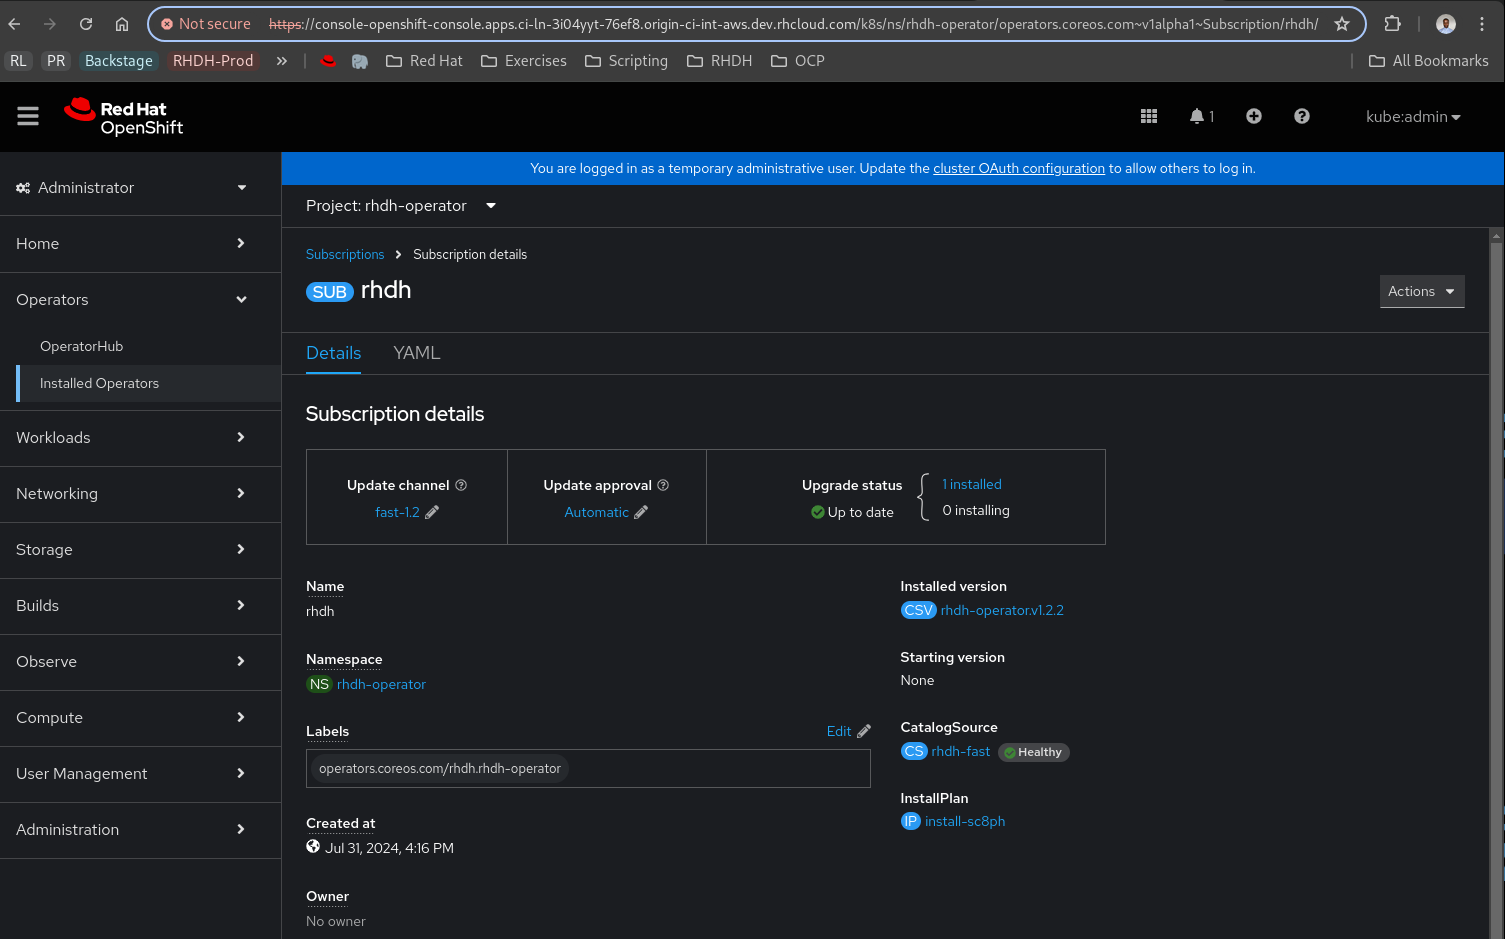Open the hamburger navigation menu
Screen dimensions: 1505x939
point(28,117)
